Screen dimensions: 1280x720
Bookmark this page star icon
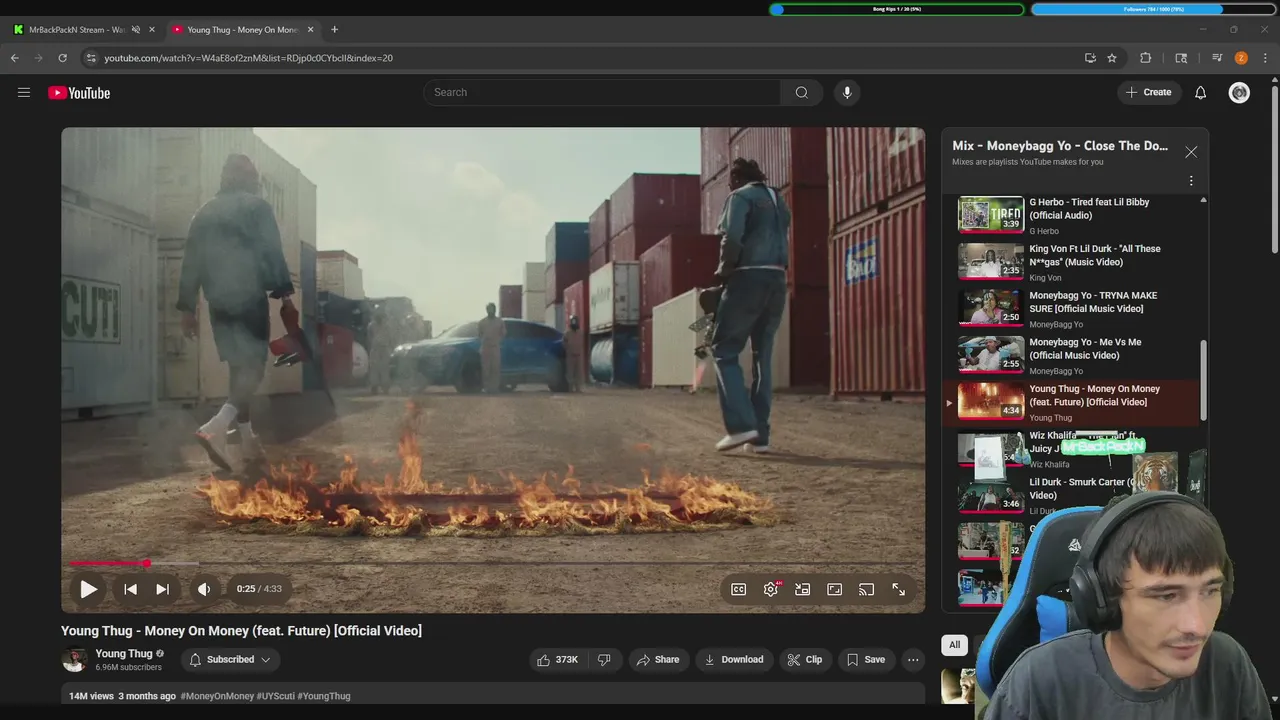tap(1111, 58)
